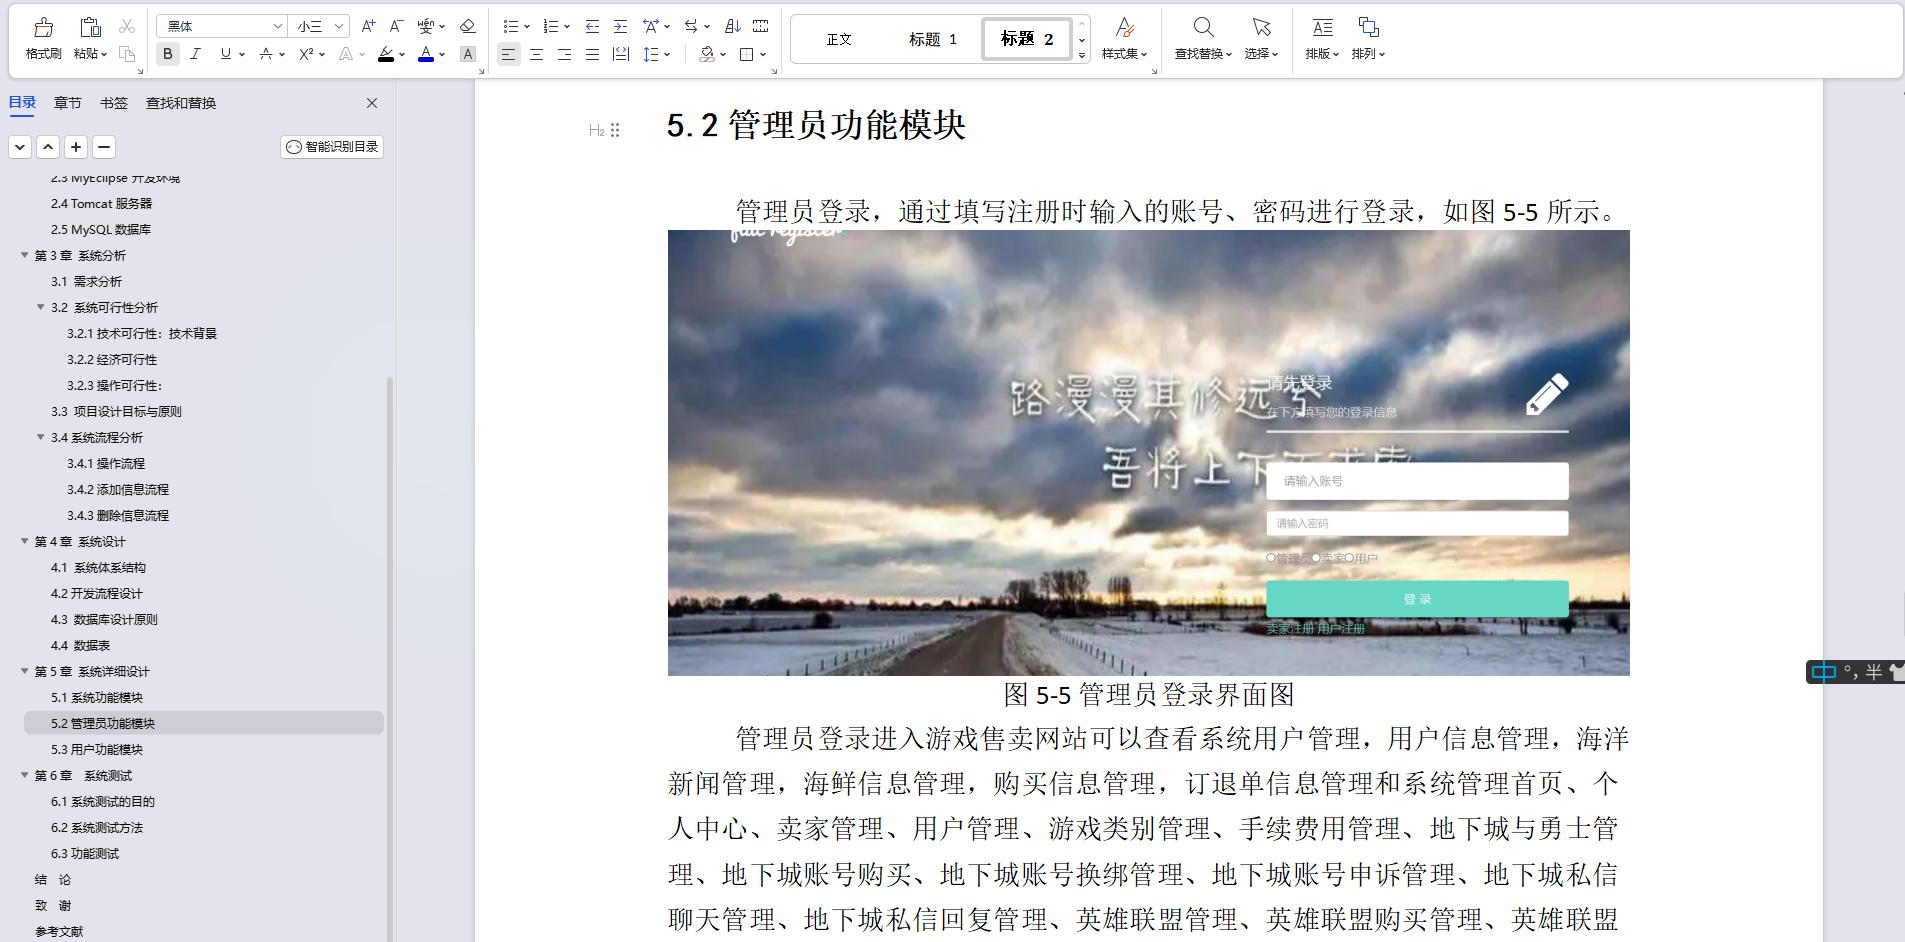Right align the paragraph
1905x942 pixels.
pos(564,54)
